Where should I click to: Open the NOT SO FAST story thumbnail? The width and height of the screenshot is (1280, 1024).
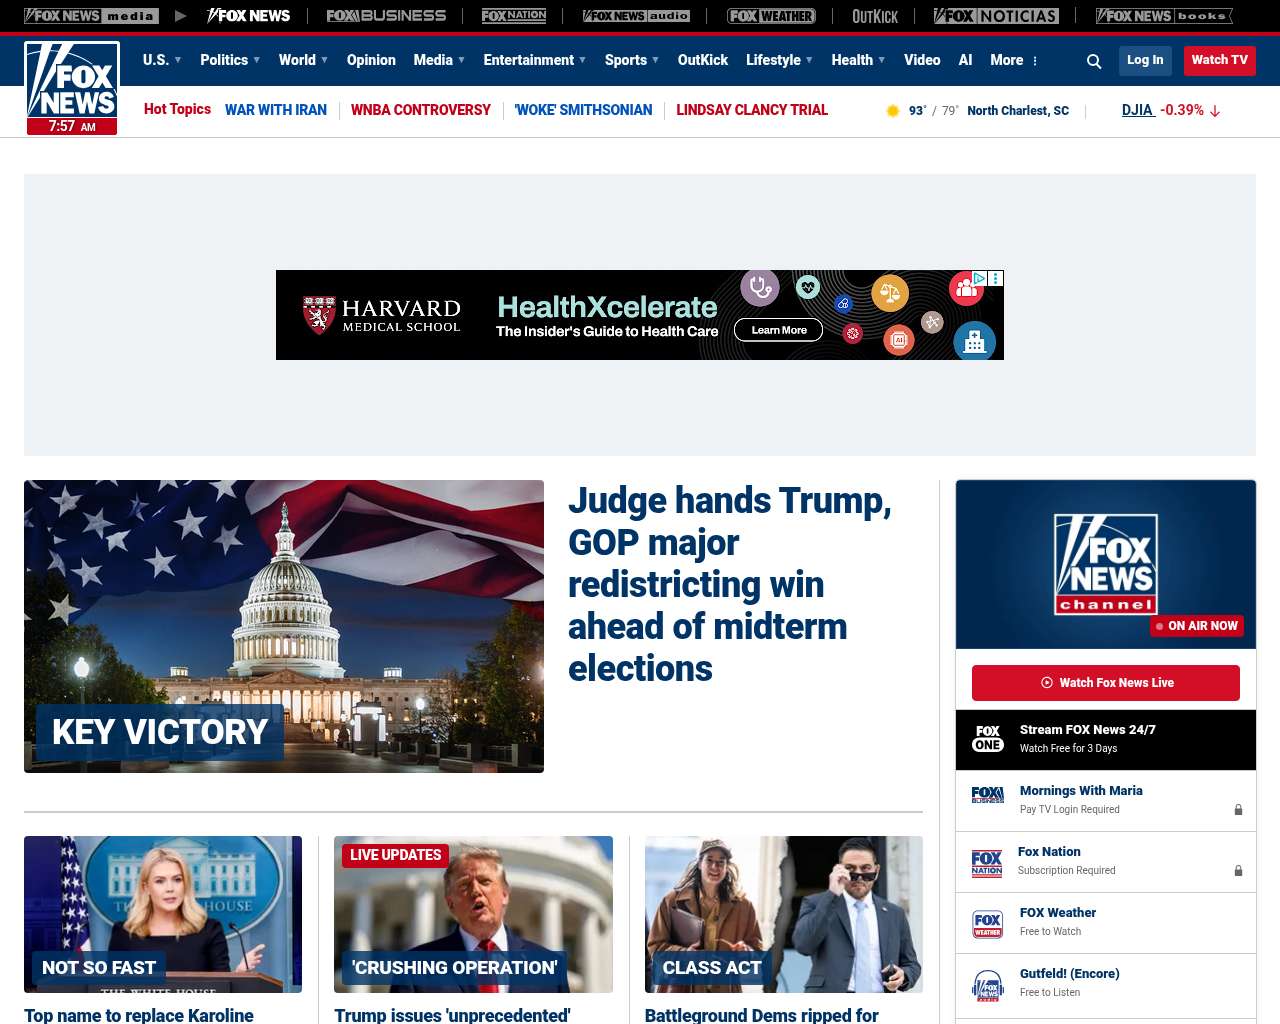[x=163, y=914]
